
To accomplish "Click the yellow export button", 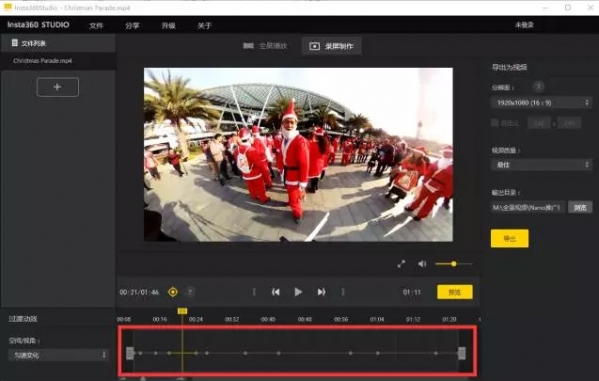I will pyautogui.click(x=510, y=238).
